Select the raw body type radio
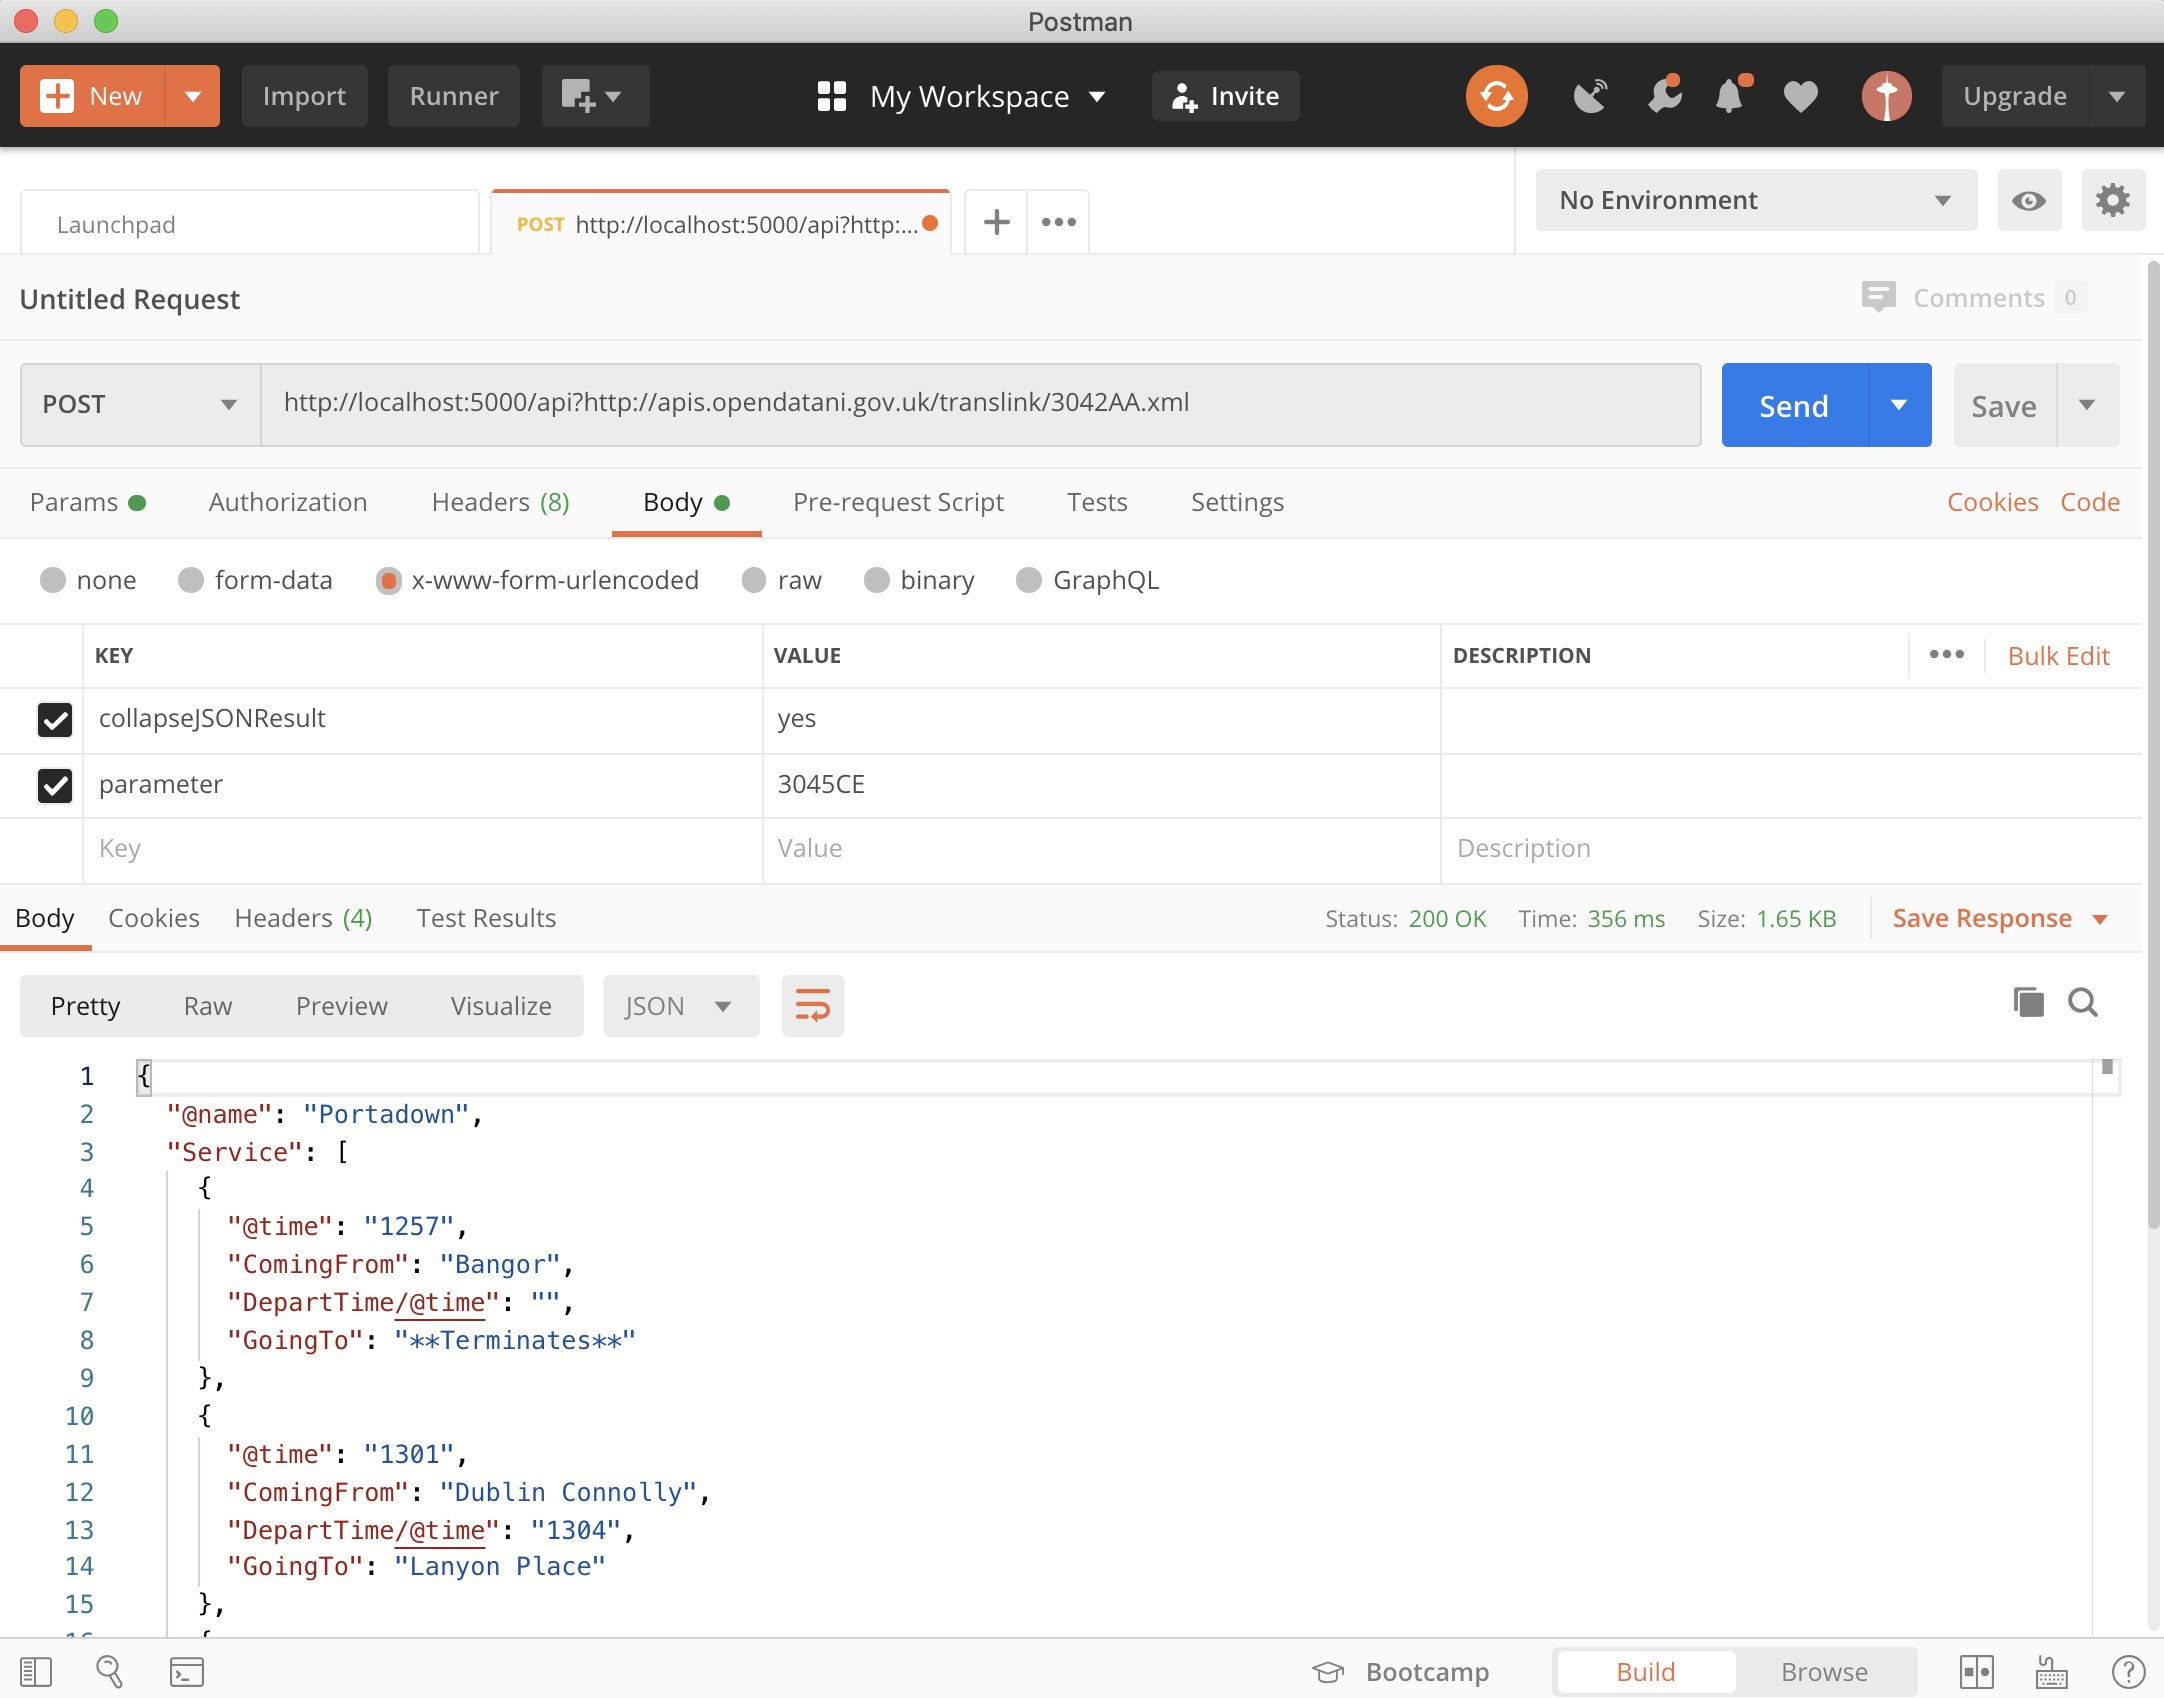Image resolution: width=2164 pixels, height=1698 pixels. (x=754, y=580)
